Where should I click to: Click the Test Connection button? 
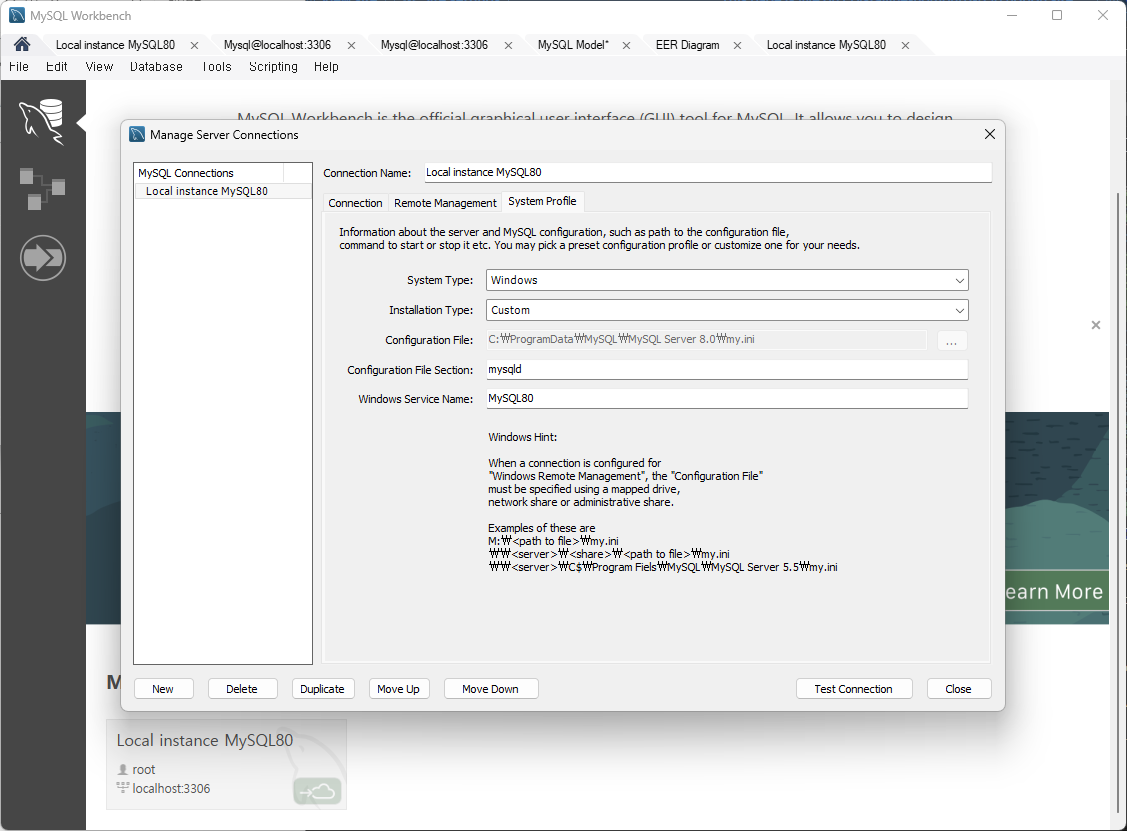coord(853,689)
